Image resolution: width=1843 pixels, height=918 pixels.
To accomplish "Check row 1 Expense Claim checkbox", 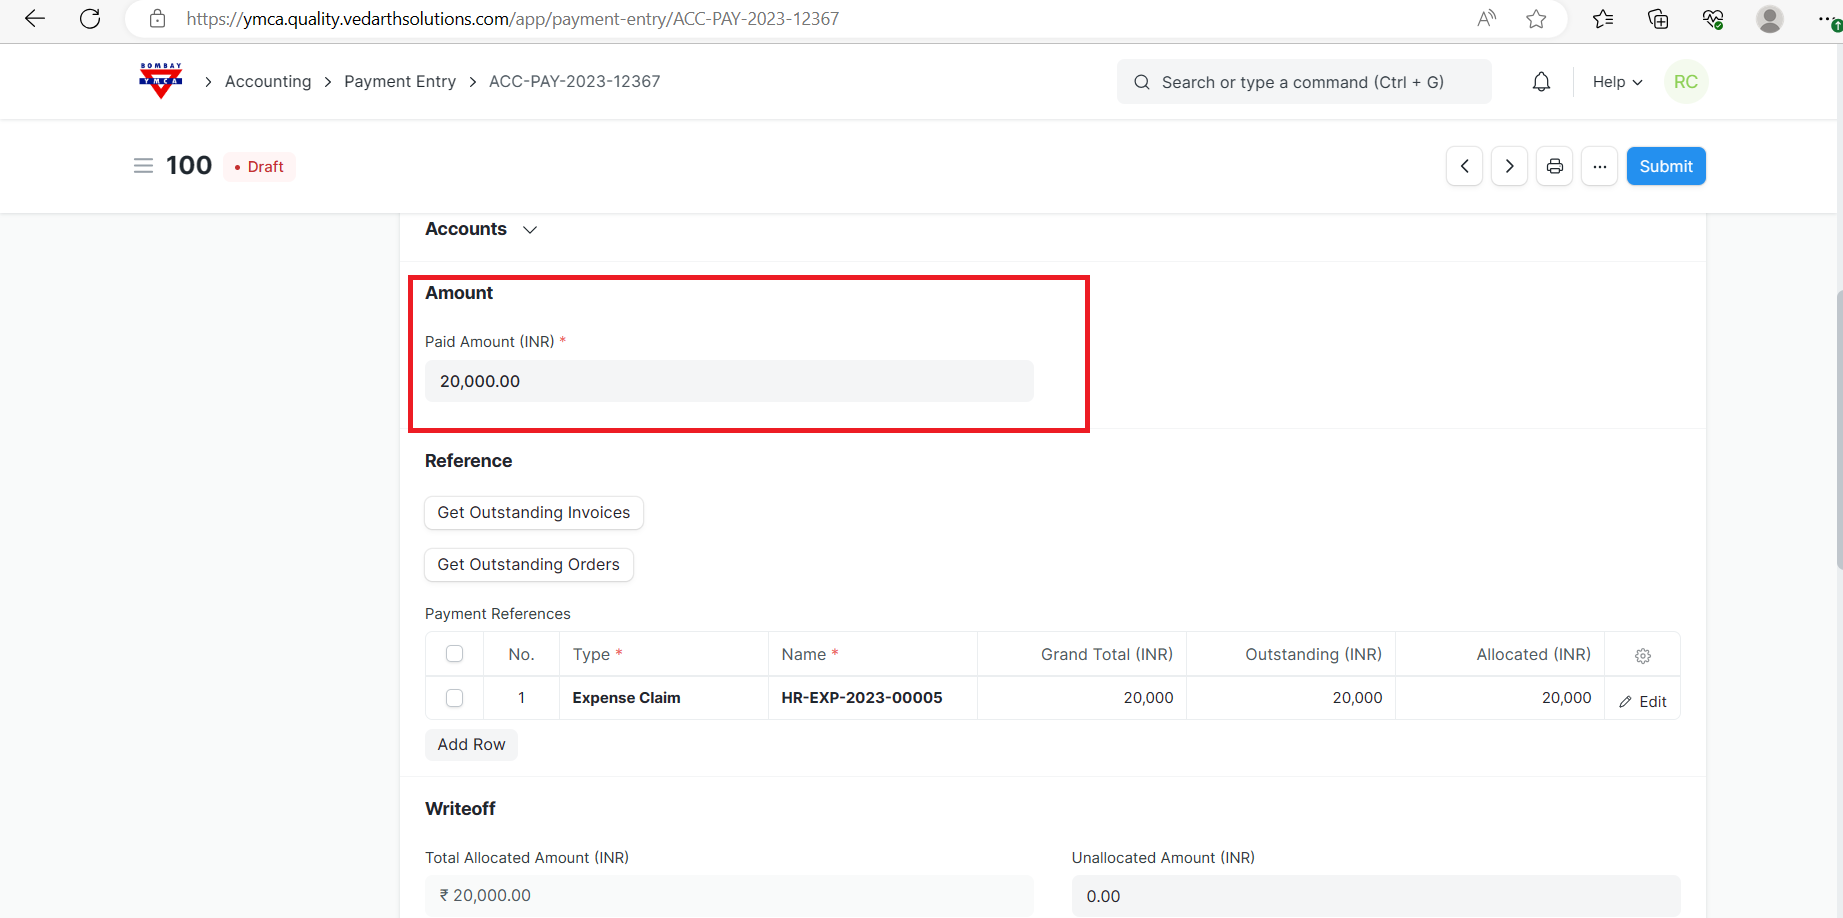I will (454, 698).
